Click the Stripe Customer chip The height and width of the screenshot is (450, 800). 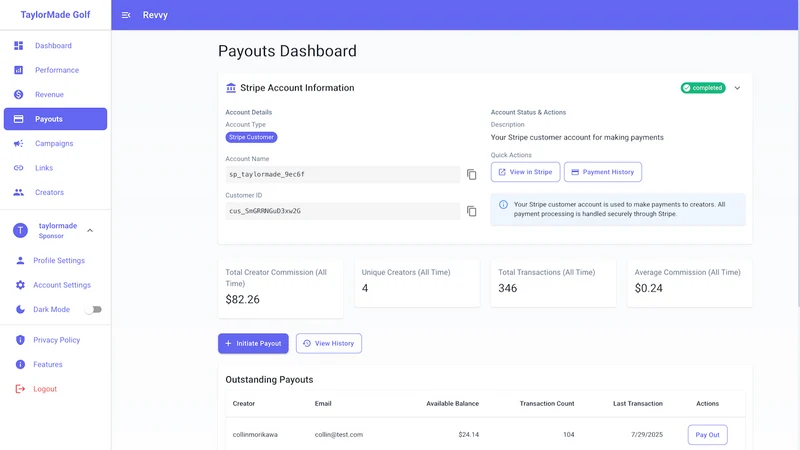click(x=251, y=137)
